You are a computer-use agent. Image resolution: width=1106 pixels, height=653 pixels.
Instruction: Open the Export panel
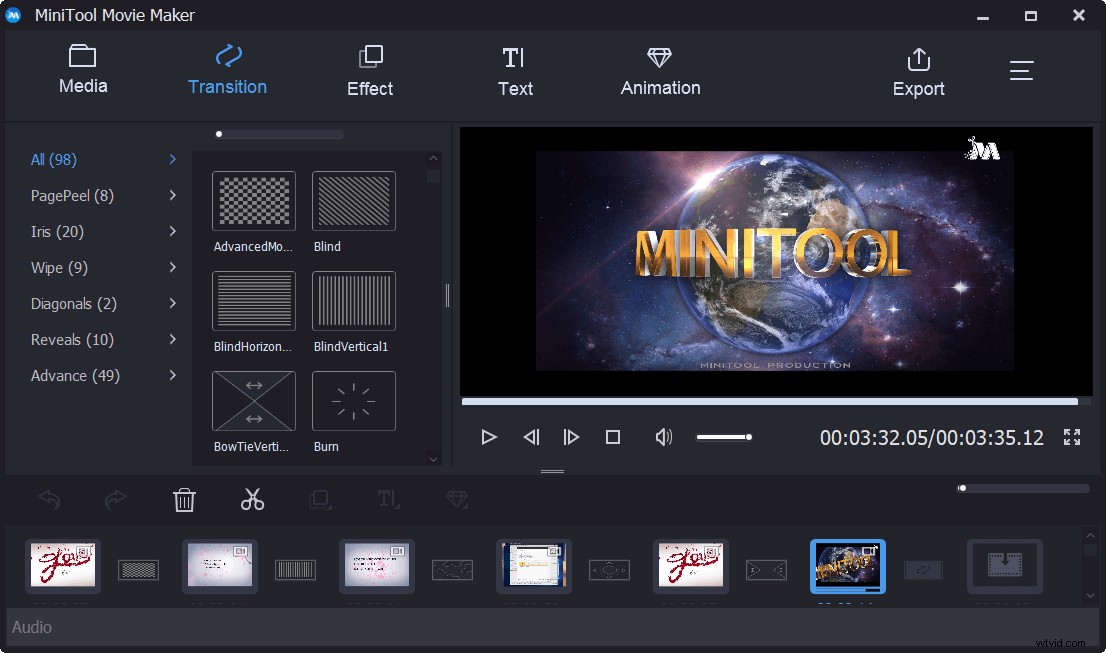point(918,70)
